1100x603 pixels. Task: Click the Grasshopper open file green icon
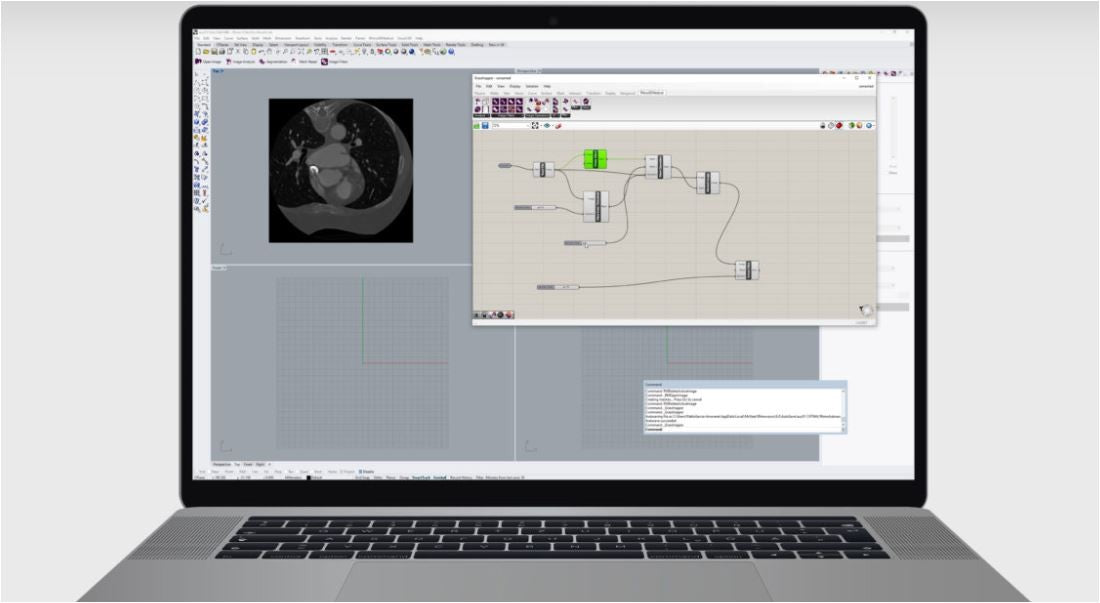476,125
